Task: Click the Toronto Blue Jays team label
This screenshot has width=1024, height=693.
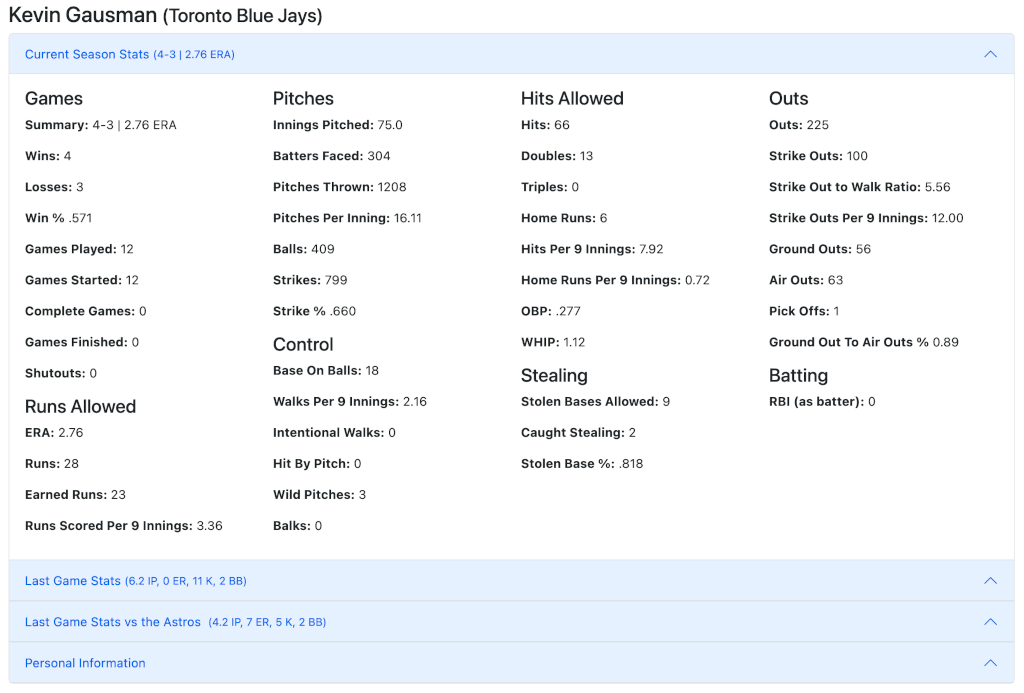Action: click(x=240, y=16)
